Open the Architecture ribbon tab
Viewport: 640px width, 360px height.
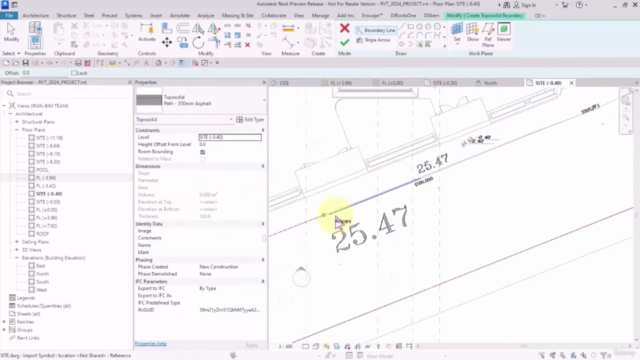(x=36, y=16)
